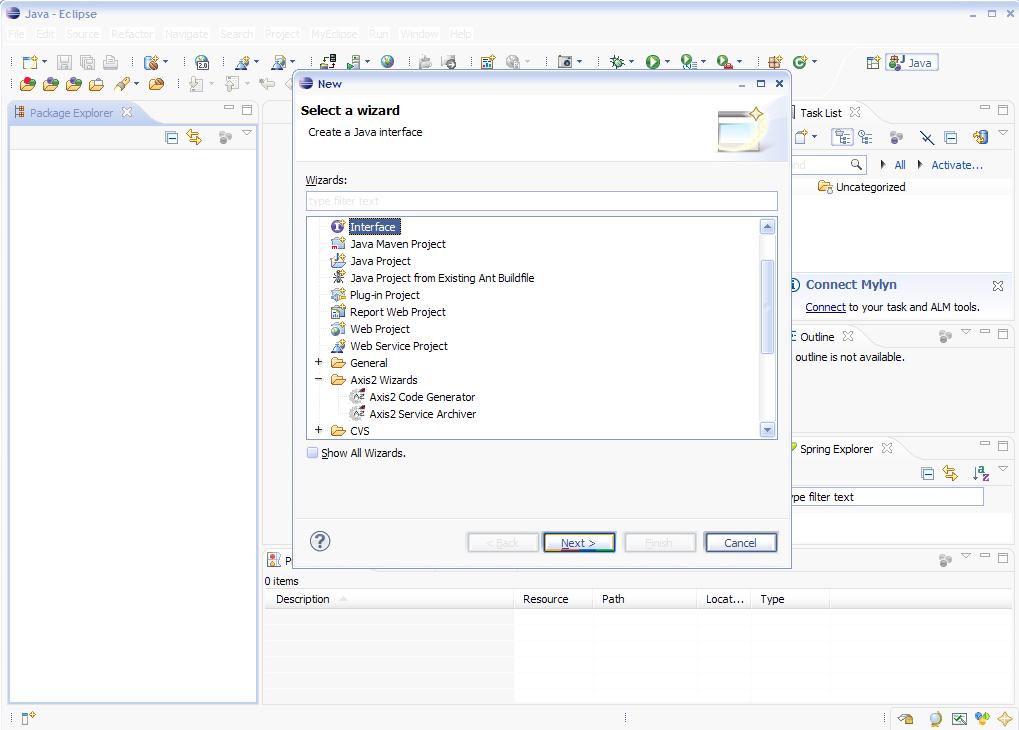
Task: Switch to the Package Explorer tab
Action: pos(71,112)
